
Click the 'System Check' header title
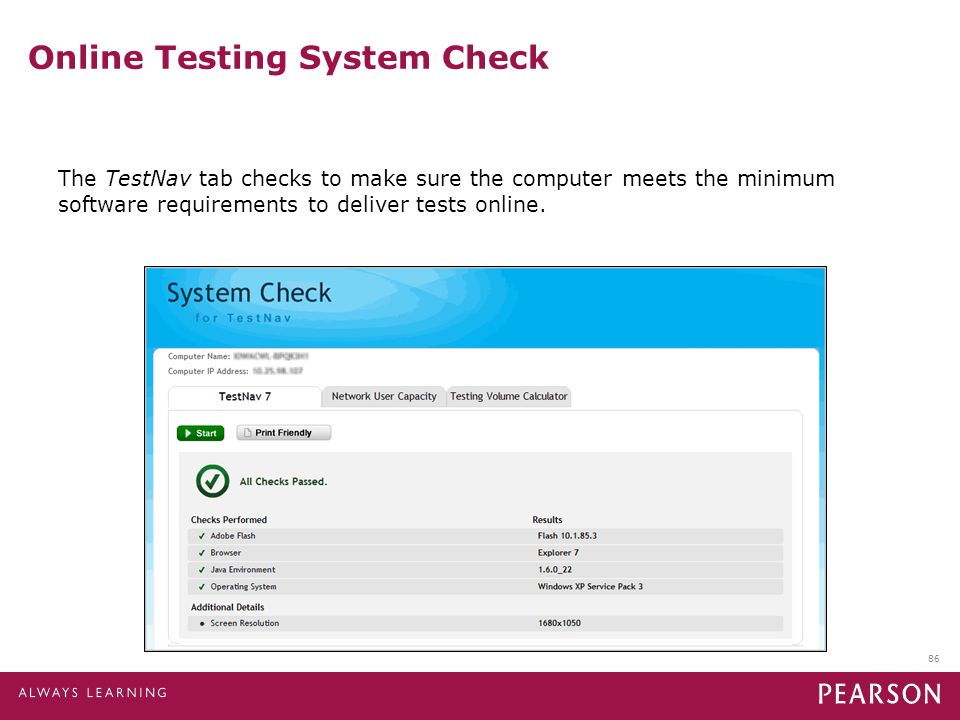pyautogui.click(x=249, y=293)
